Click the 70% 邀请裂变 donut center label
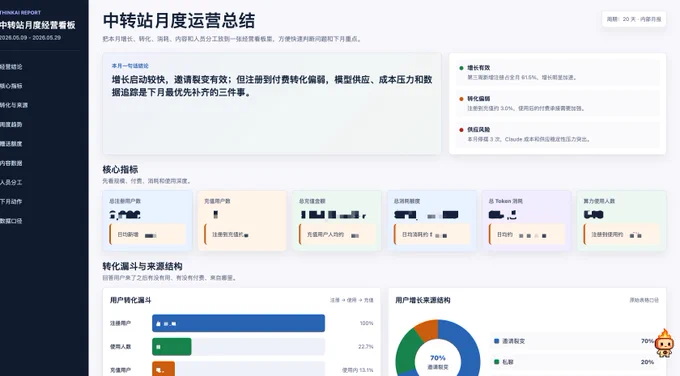The image size is (680, 376). (438, 362)
